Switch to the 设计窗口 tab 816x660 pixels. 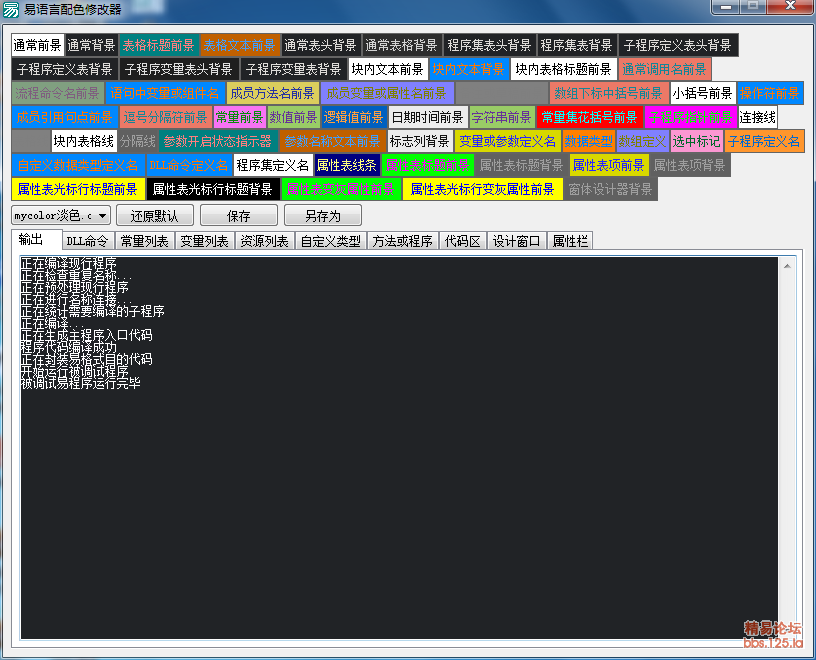point(517,241)
